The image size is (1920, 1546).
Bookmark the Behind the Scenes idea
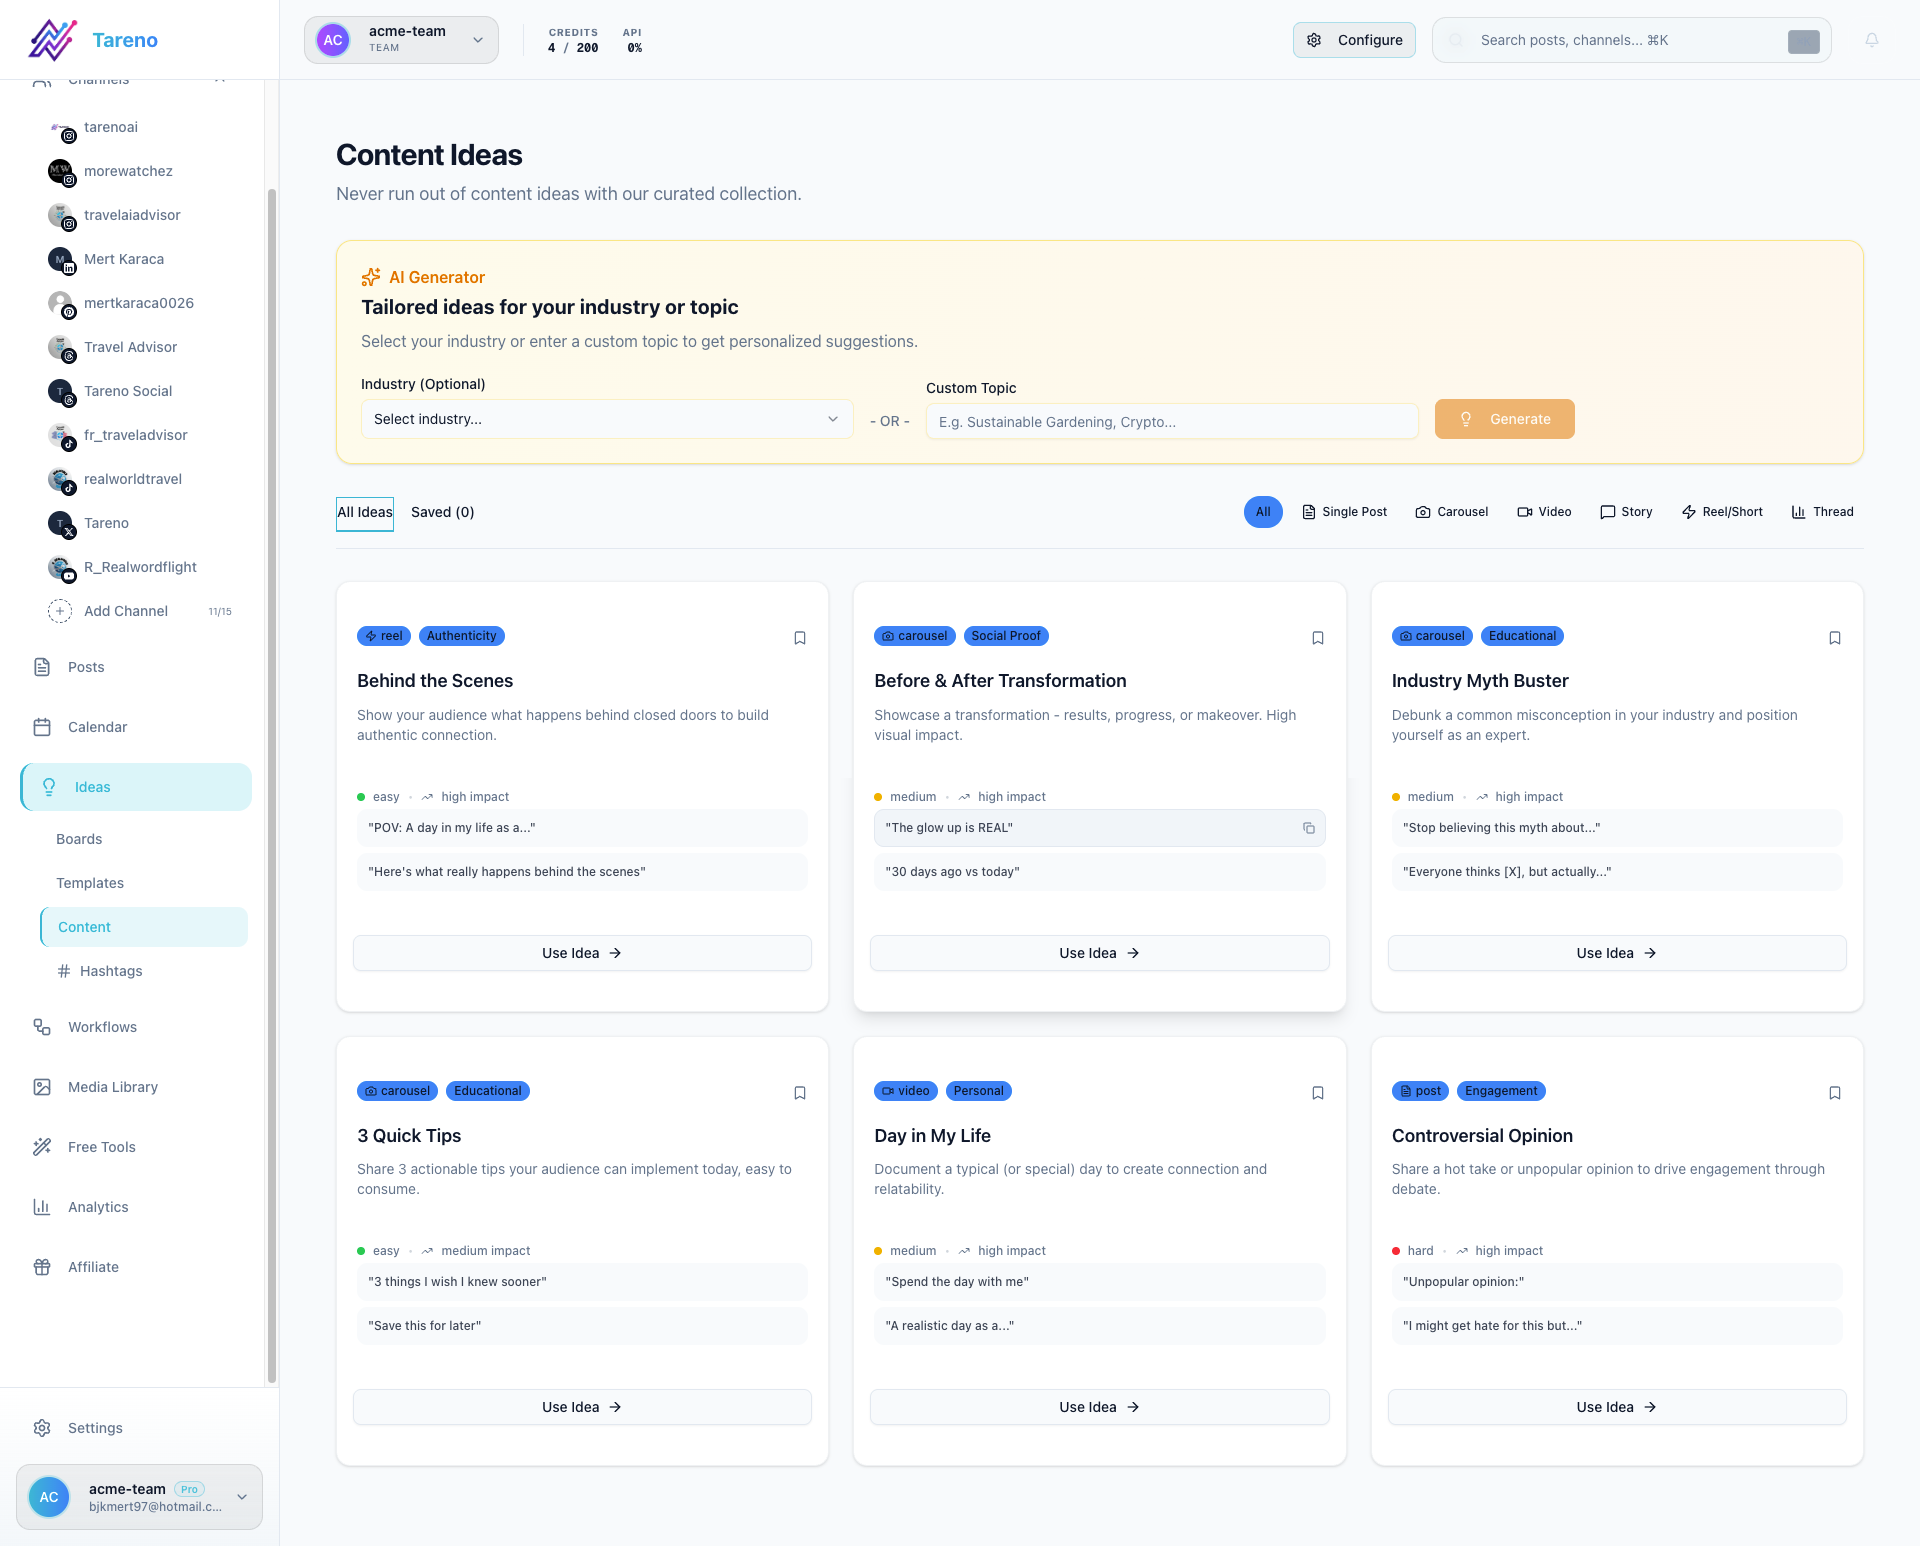tap(799, 637)
